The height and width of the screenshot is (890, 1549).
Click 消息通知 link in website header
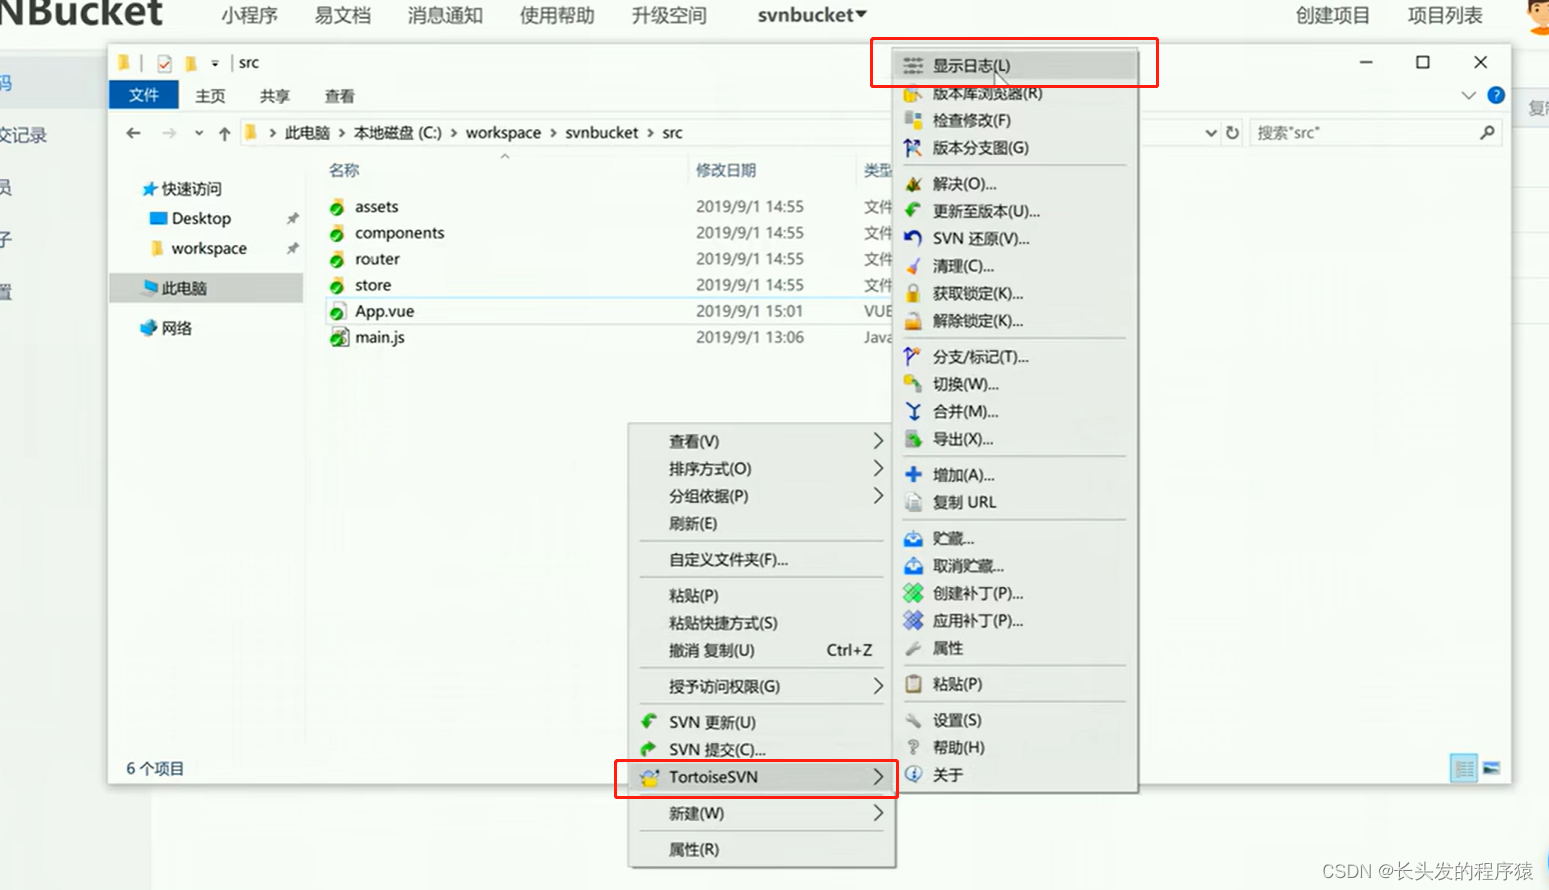point(445,15)
